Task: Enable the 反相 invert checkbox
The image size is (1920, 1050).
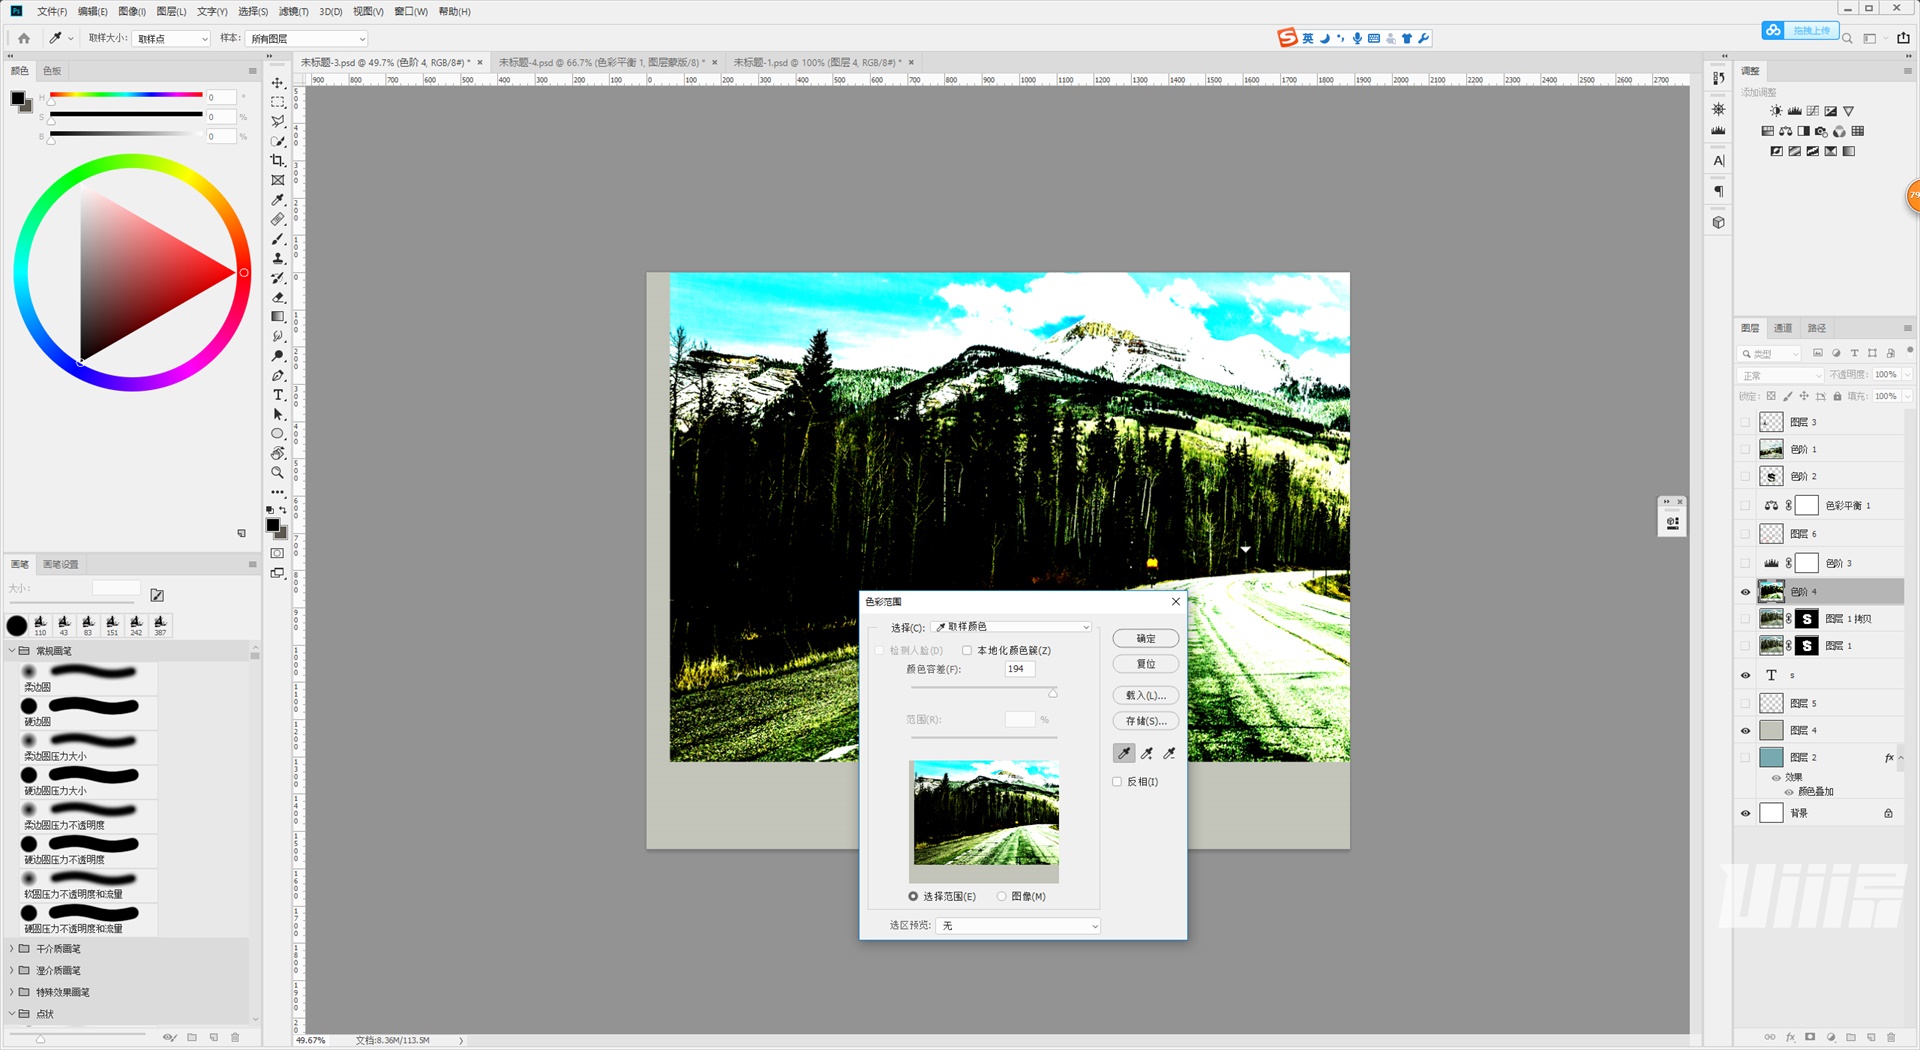Action: [1117, 782]
